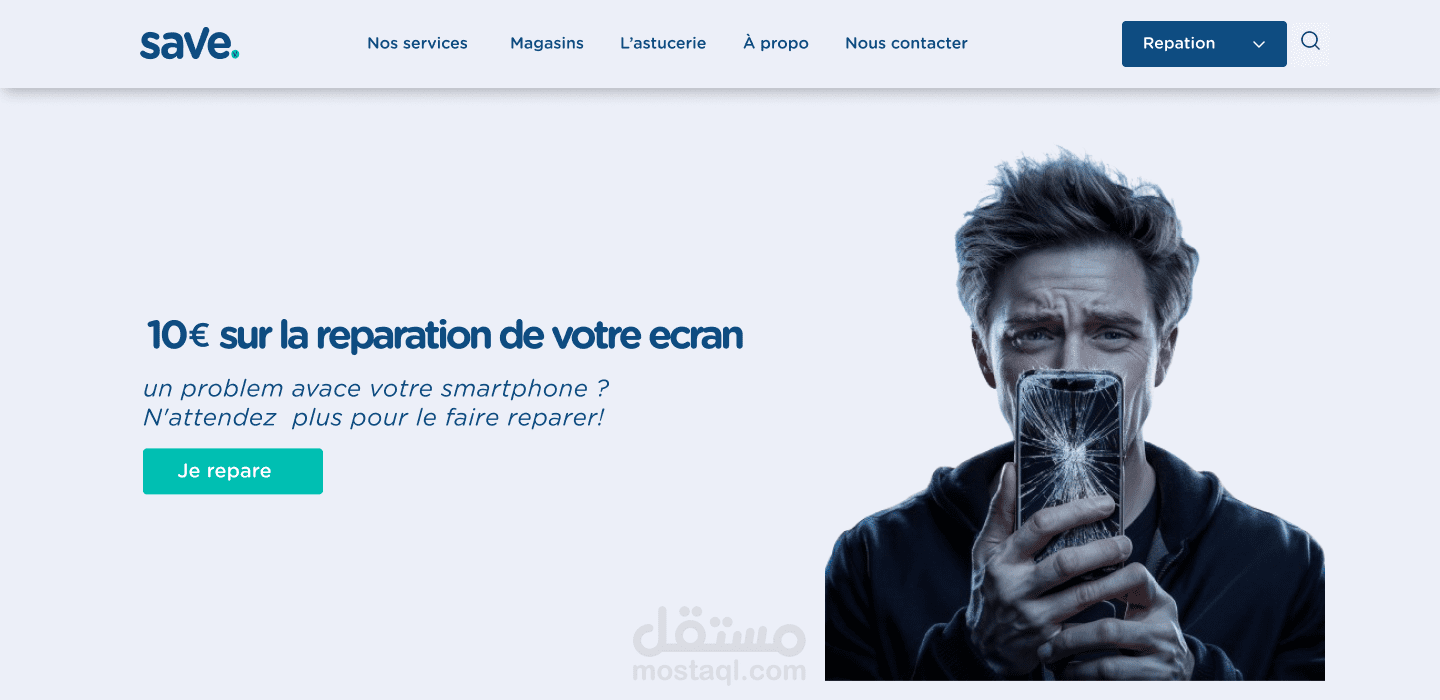Image resolution: width=1440 pixels, height=700 pixels.
Task: Expand the Repation dropdown chevron
Action: 1259,44
